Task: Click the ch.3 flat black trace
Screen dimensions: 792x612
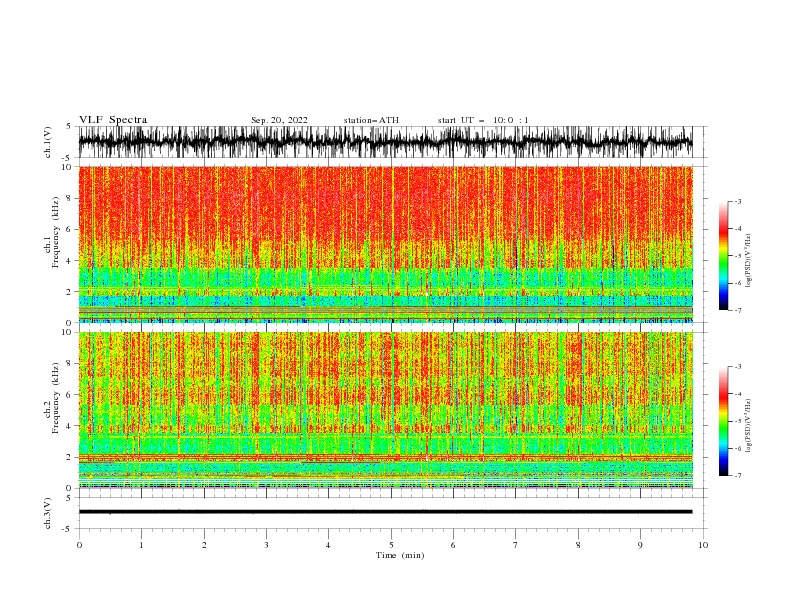Action: pos(385,512)
